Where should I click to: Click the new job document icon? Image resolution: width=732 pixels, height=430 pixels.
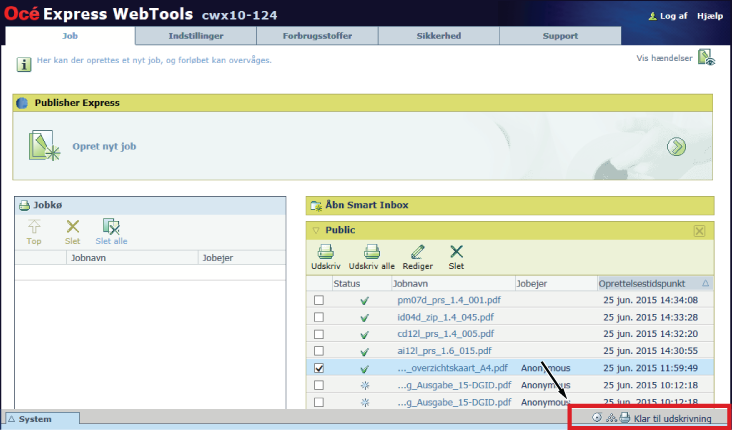pyautogui.click(x=44, y=146)
